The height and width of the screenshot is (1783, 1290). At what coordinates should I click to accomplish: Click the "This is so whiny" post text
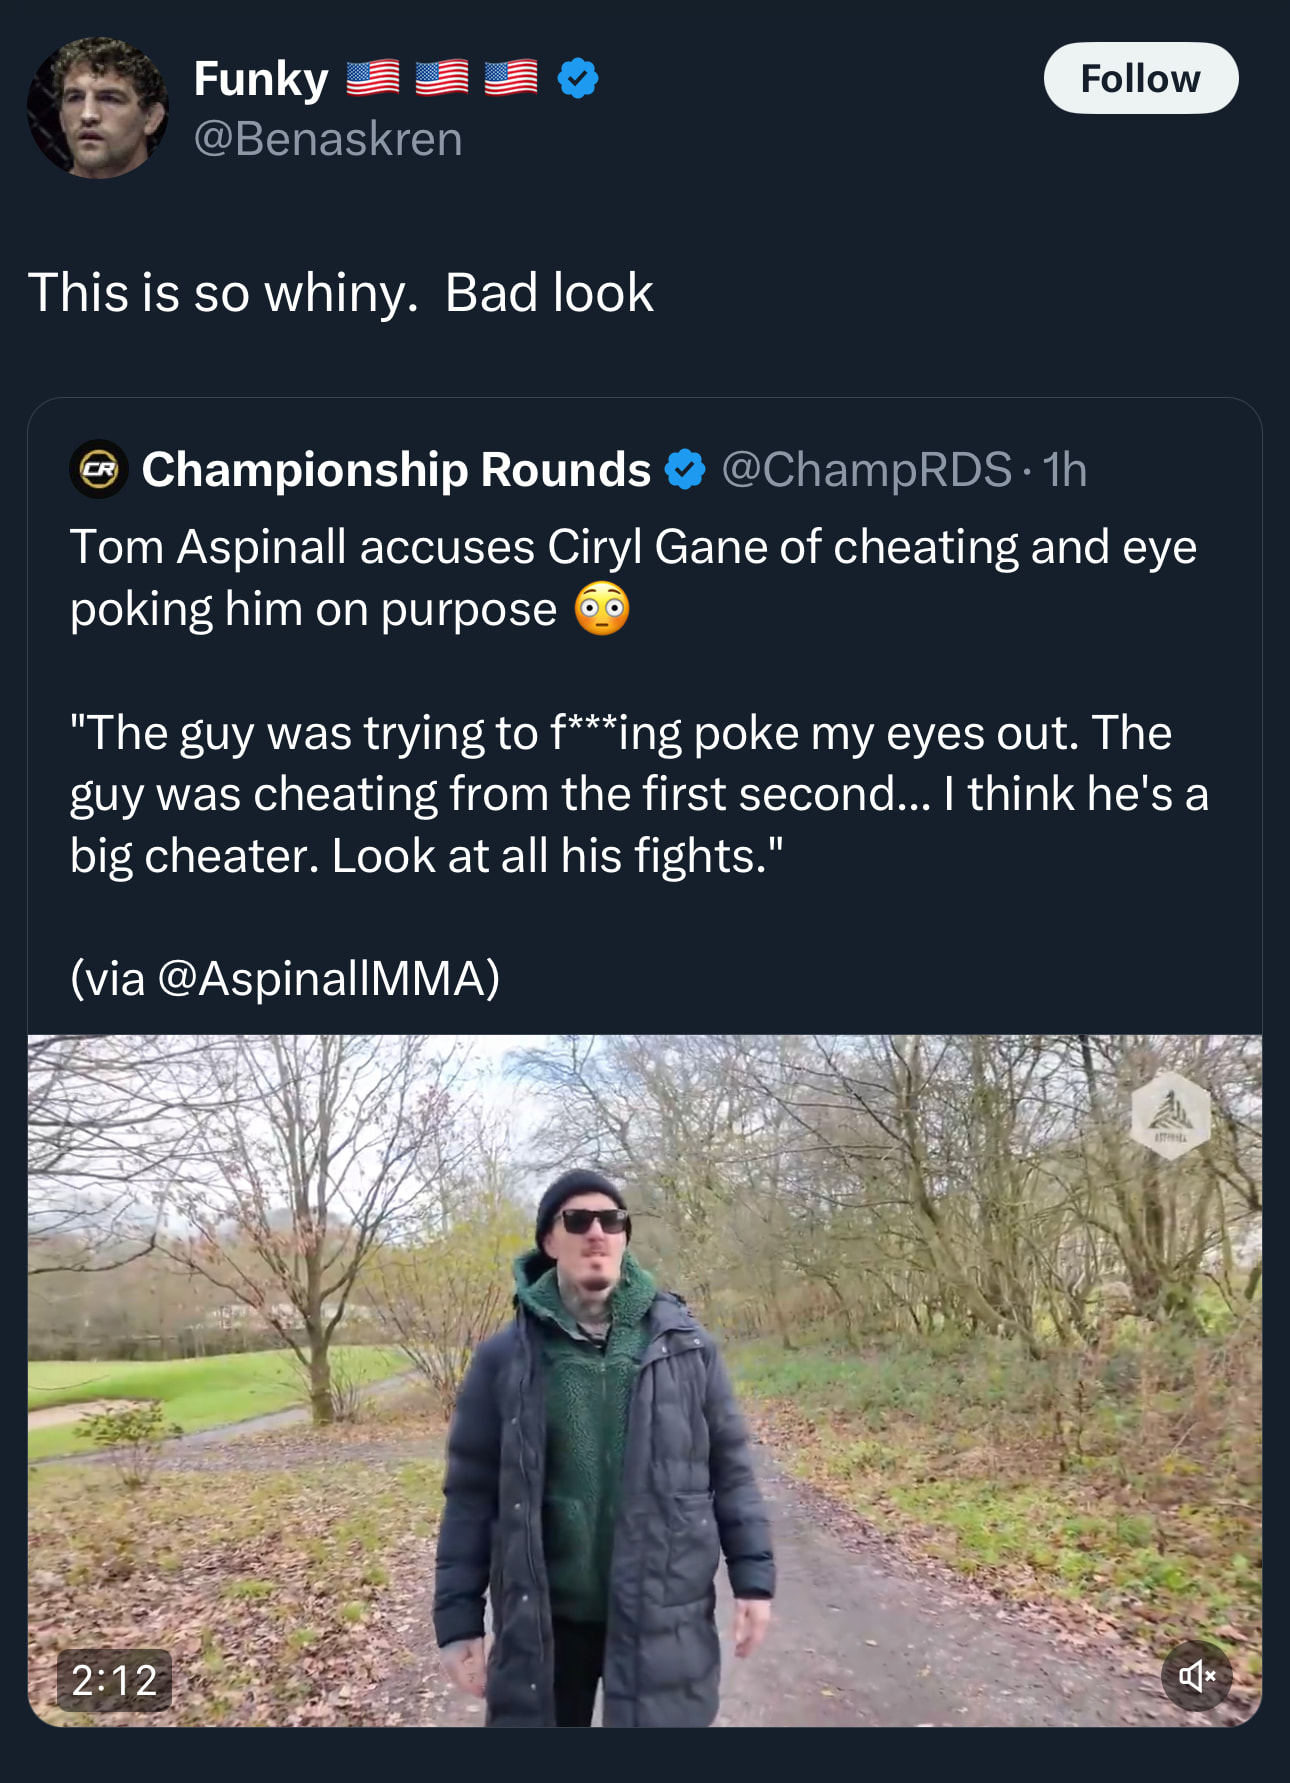[x=340, y=293]
